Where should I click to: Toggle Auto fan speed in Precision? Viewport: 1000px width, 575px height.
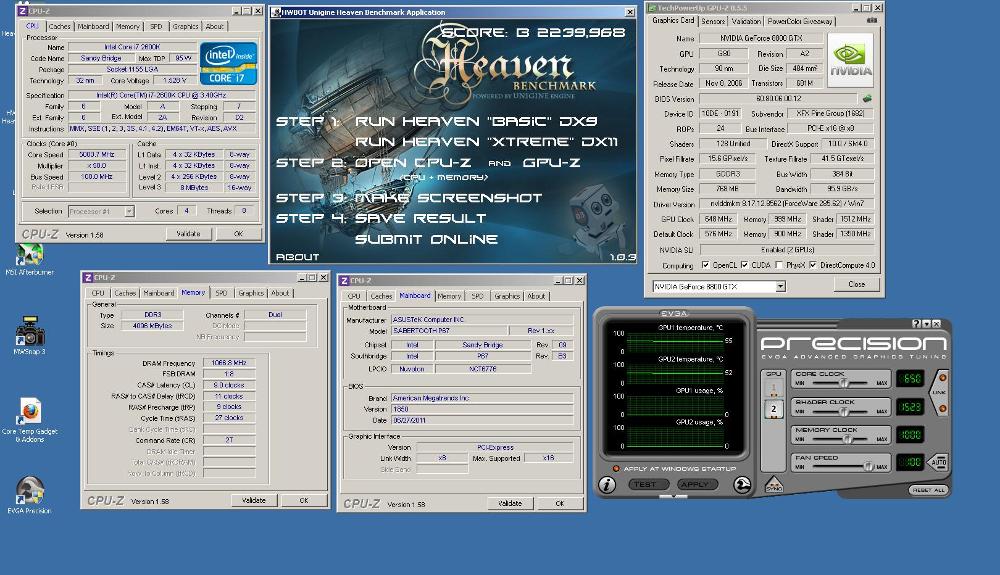click(938, 462)
